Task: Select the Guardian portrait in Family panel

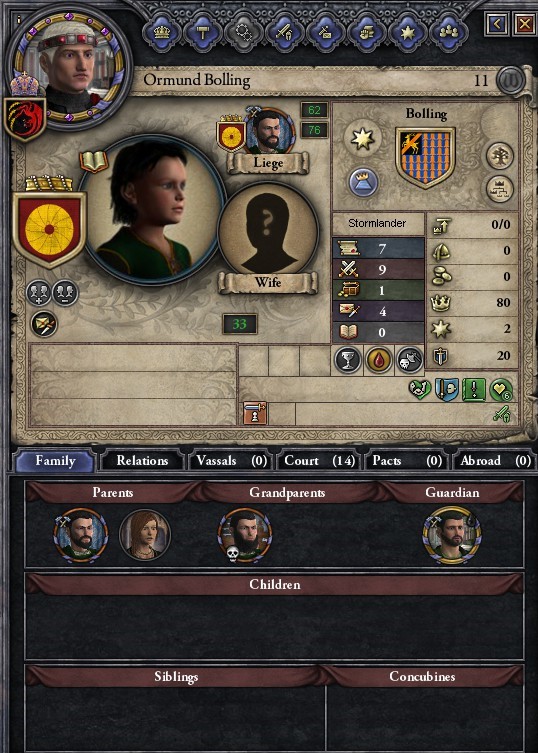Action: [451, 535]
